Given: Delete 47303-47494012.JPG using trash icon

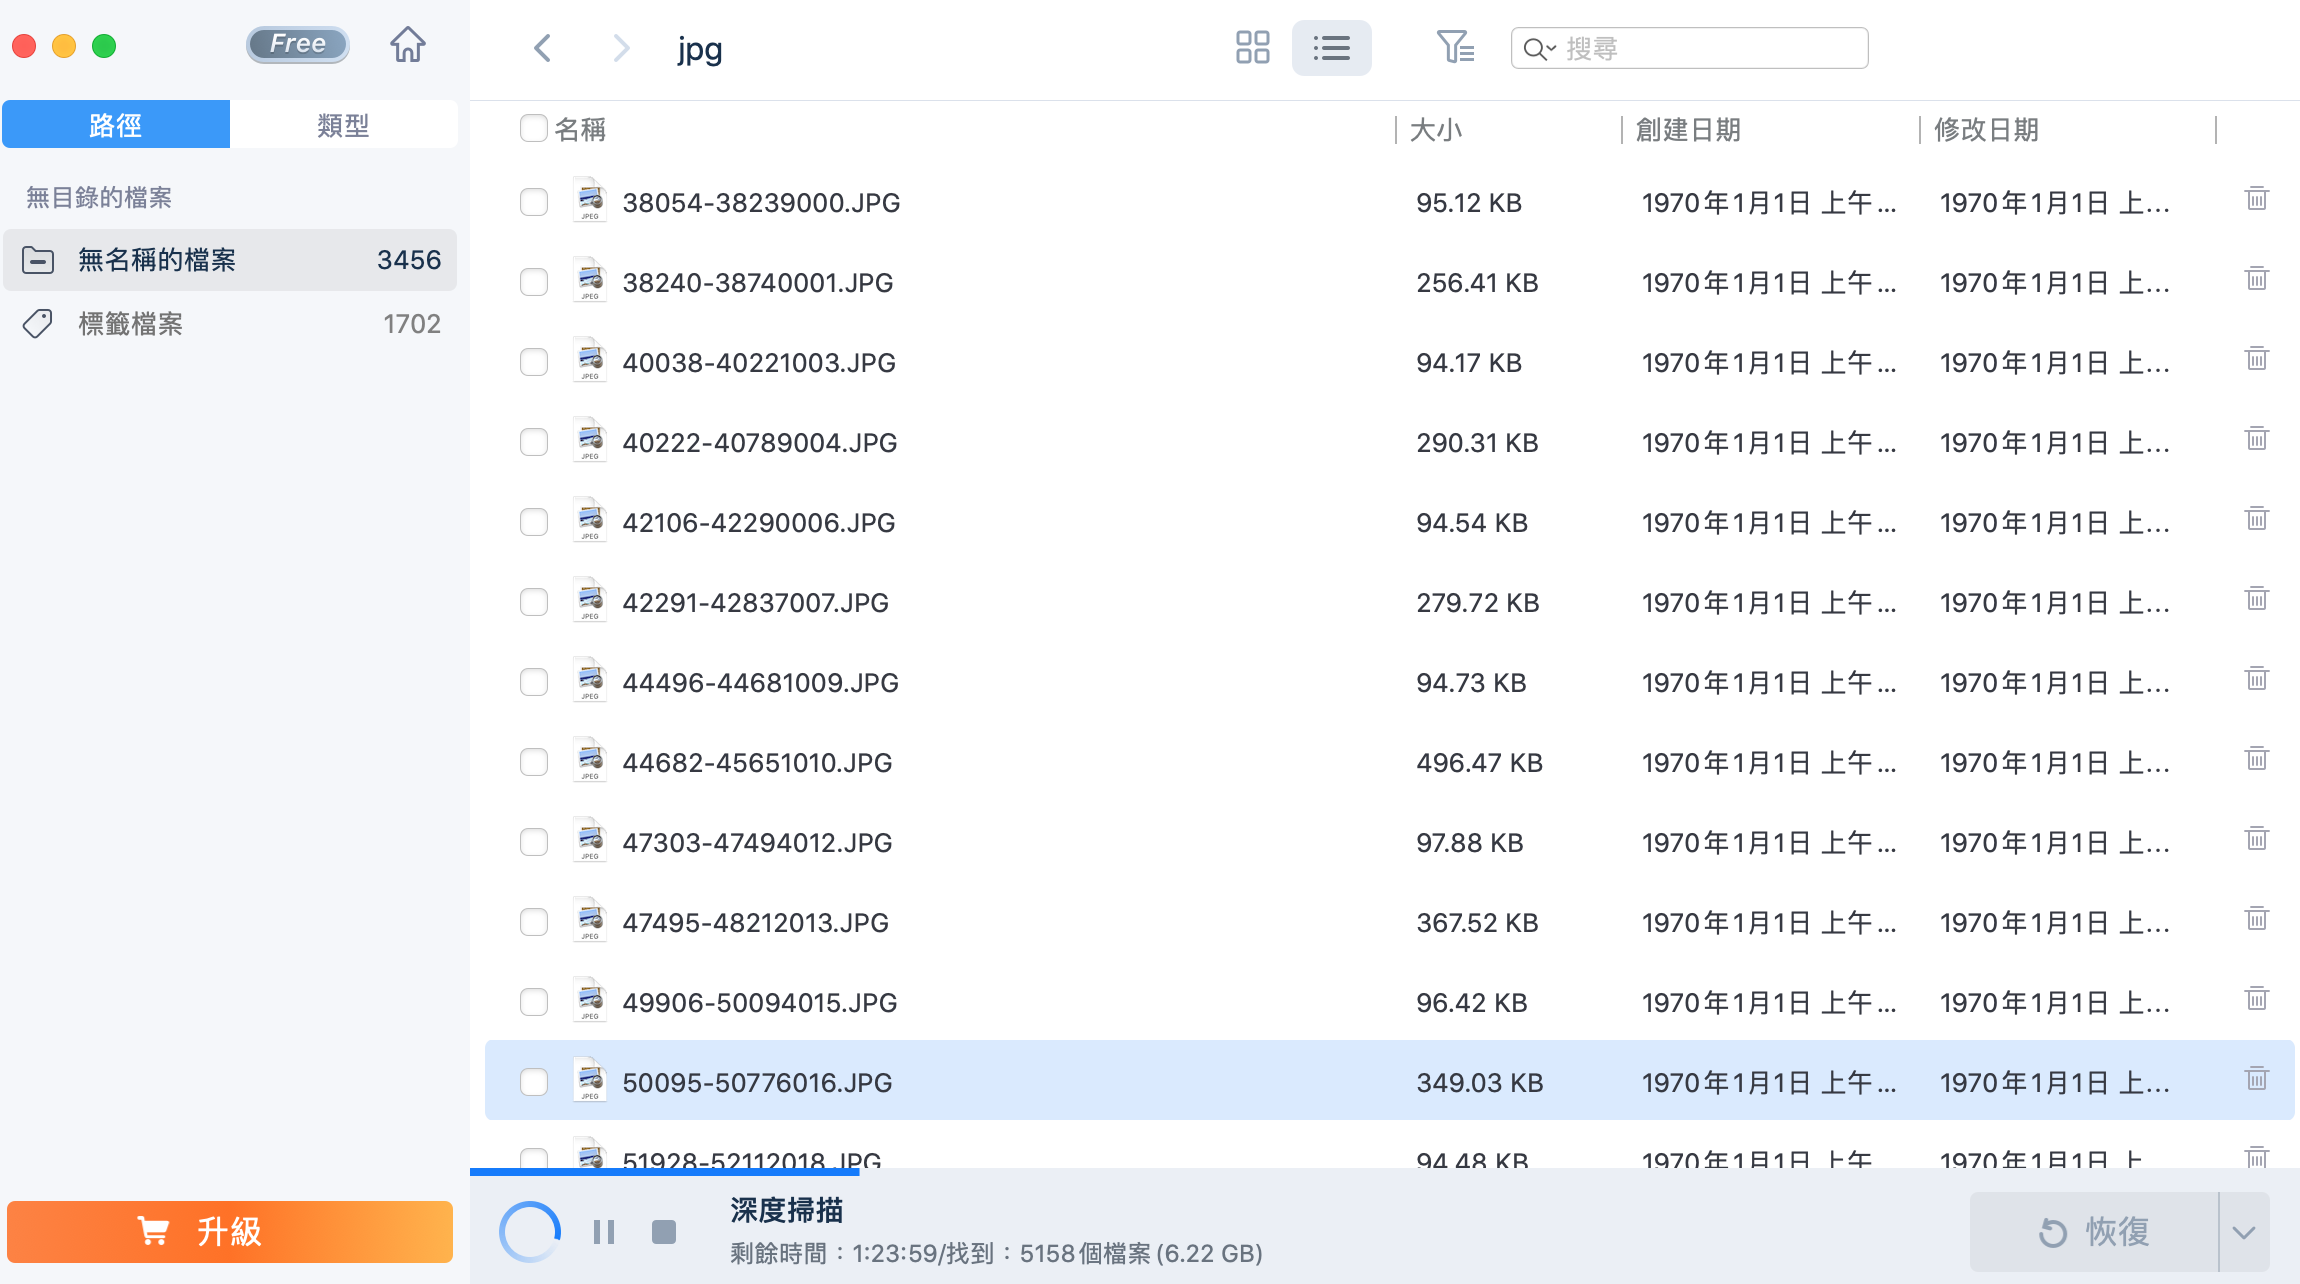Looking at the screenshot, I should coord(2257,839).
